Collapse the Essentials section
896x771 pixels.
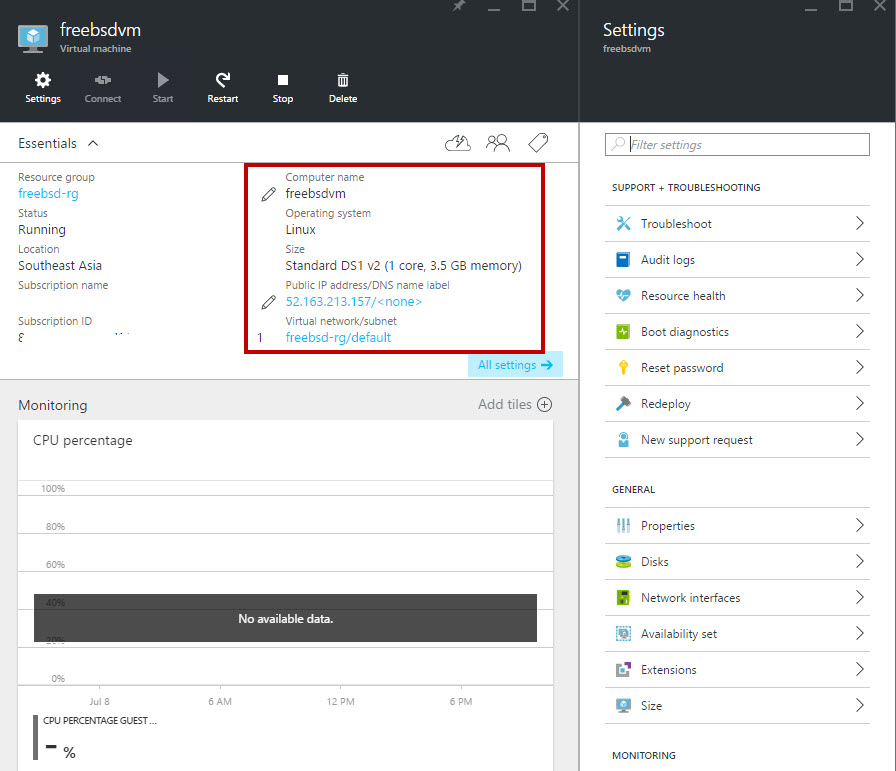click(93, 143)
